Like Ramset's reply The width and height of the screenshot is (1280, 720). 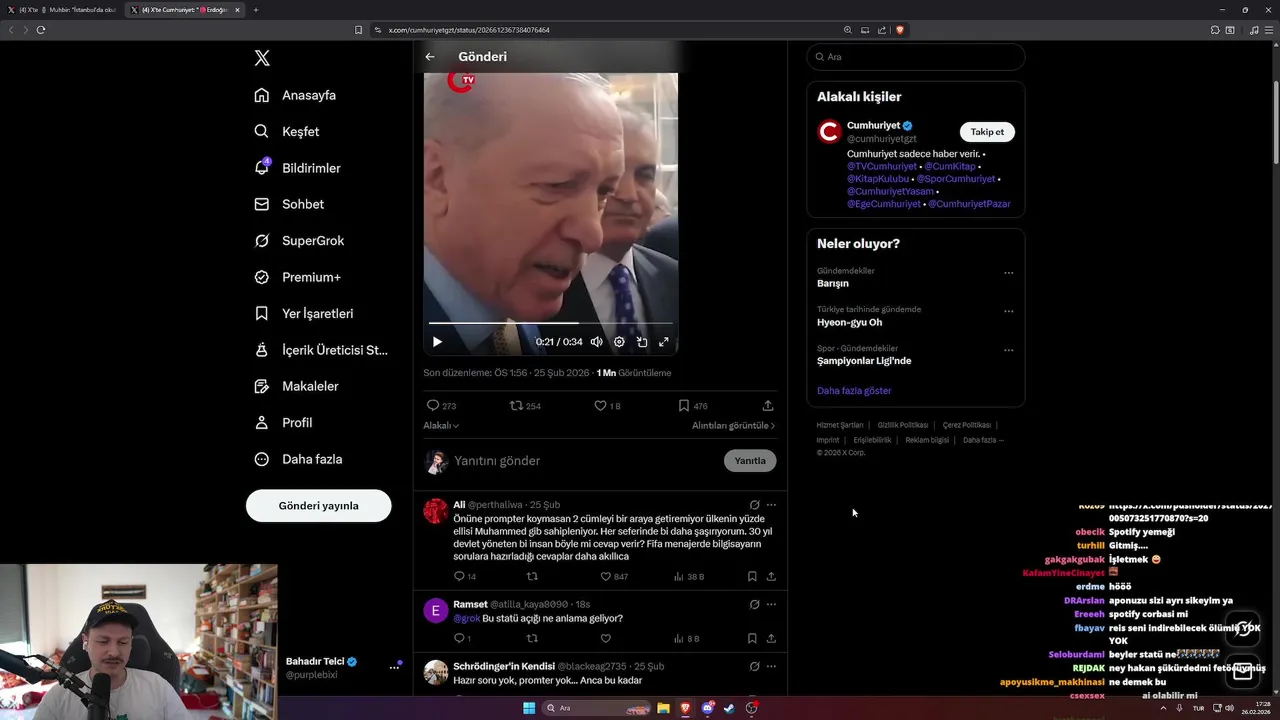coord(605,638)
